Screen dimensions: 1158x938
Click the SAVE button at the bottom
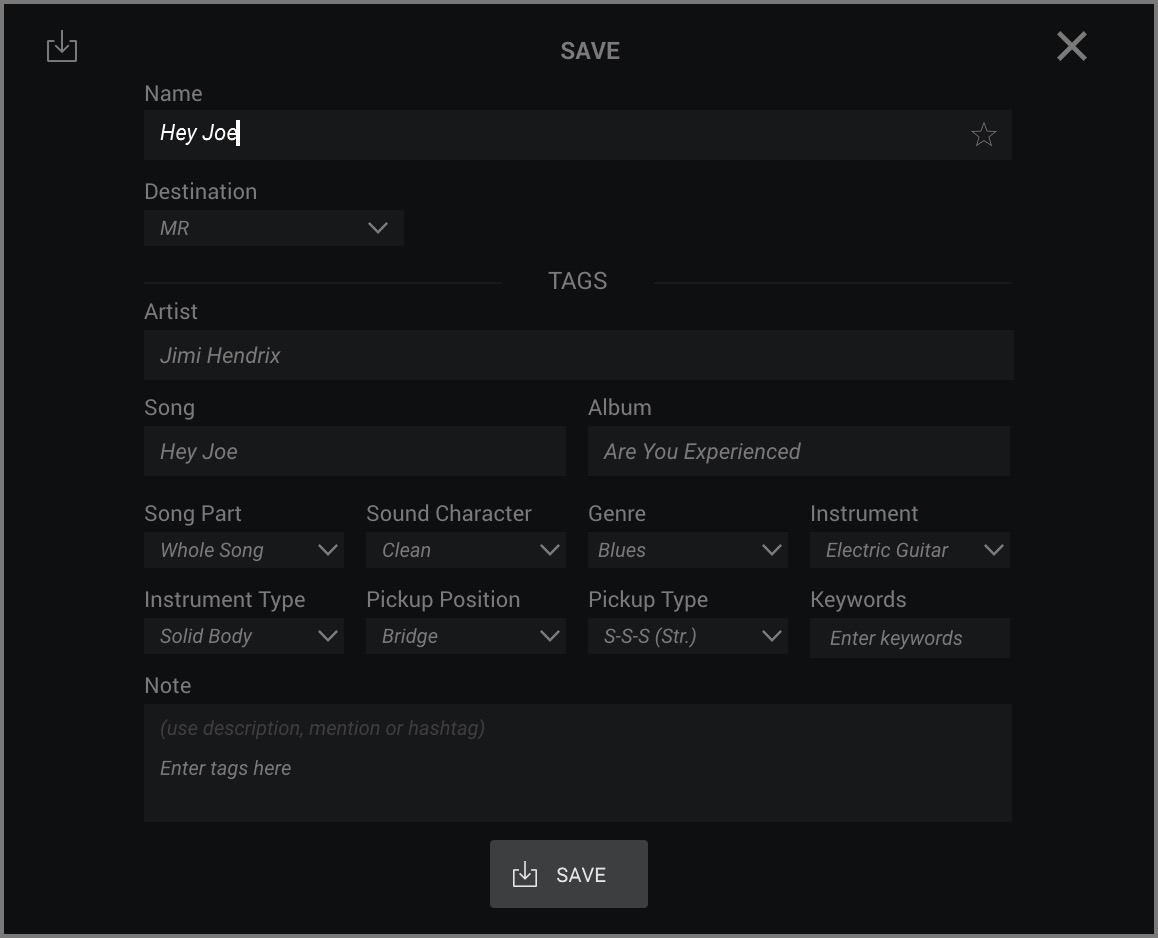[569, 874]
